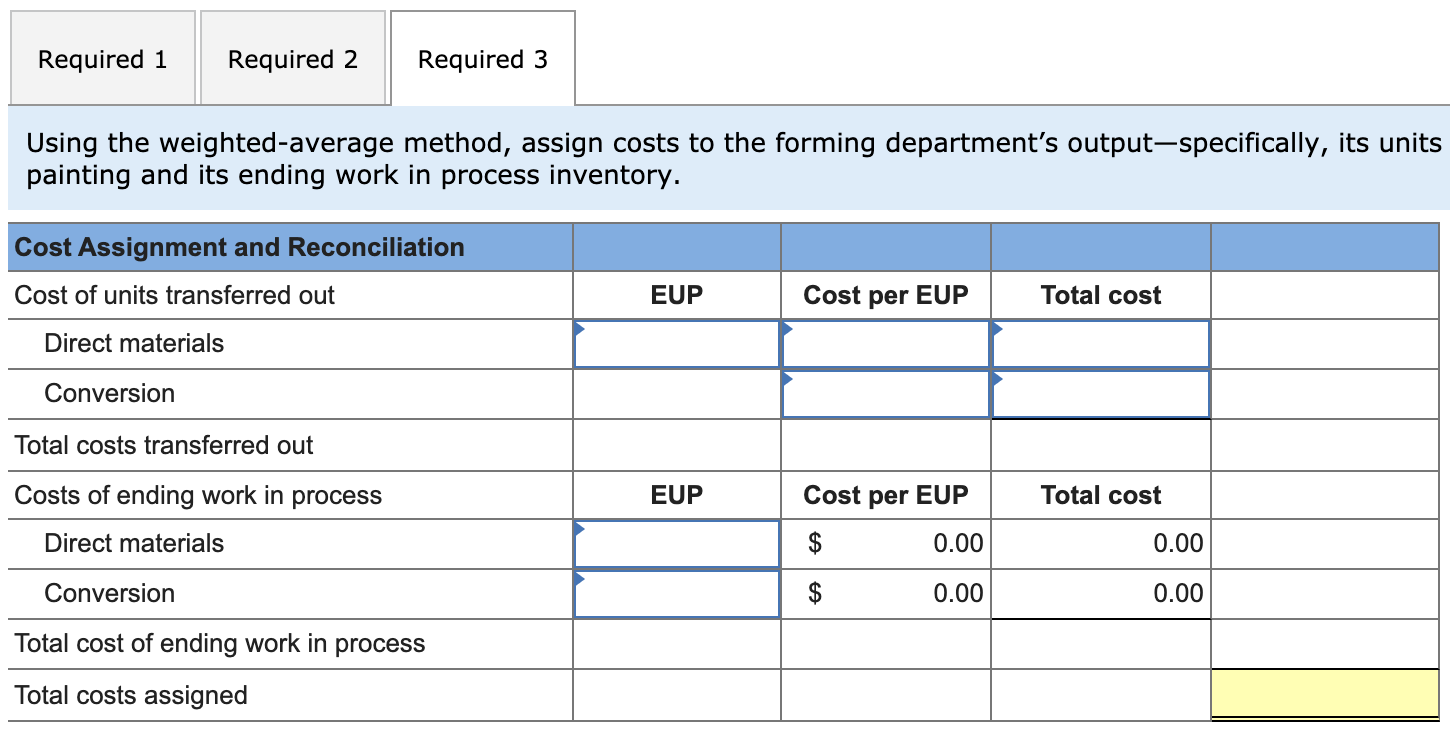Click the instruction banner about weighted-average method
The height and width of the screenshot is (732, 1450).
point(725,158)
